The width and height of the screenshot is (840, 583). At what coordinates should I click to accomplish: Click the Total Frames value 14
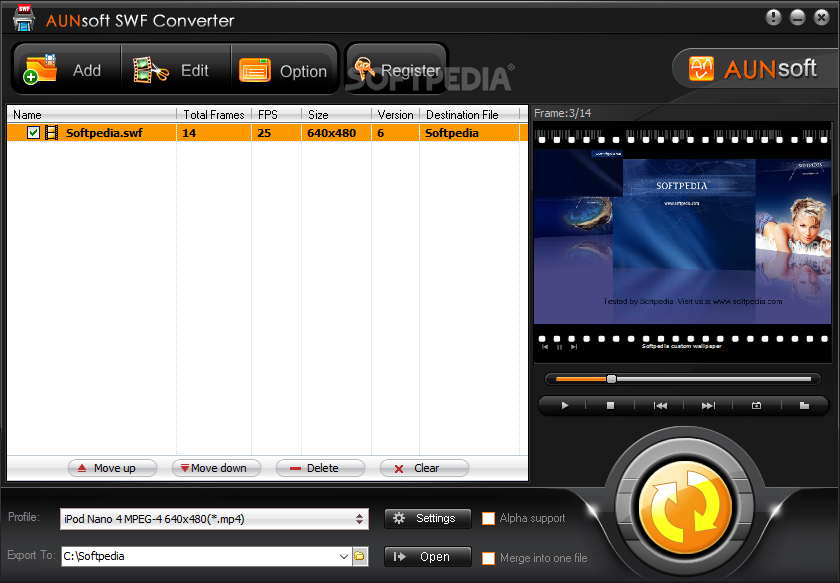[x=189, y=133]
